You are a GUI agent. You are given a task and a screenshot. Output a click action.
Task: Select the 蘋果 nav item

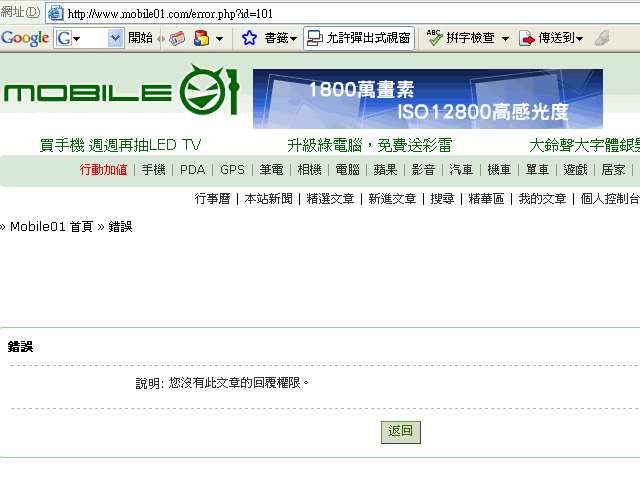pyautogui.click(x=385, y=169)
